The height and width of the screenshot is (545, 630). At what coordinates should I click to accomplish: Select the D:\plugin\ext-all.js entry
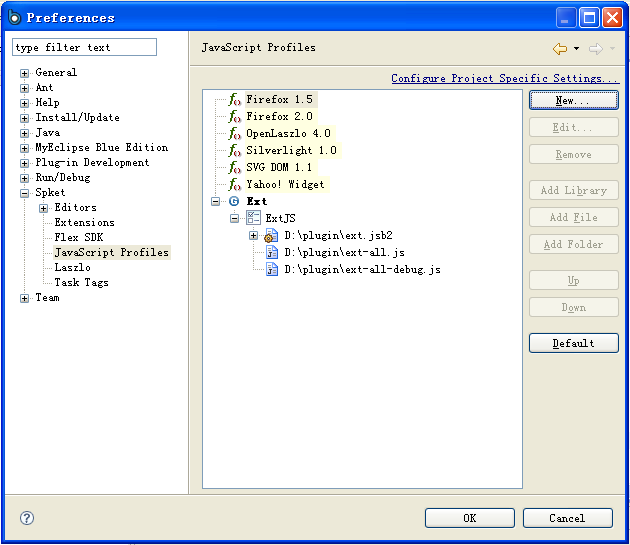tap(344, 252)
